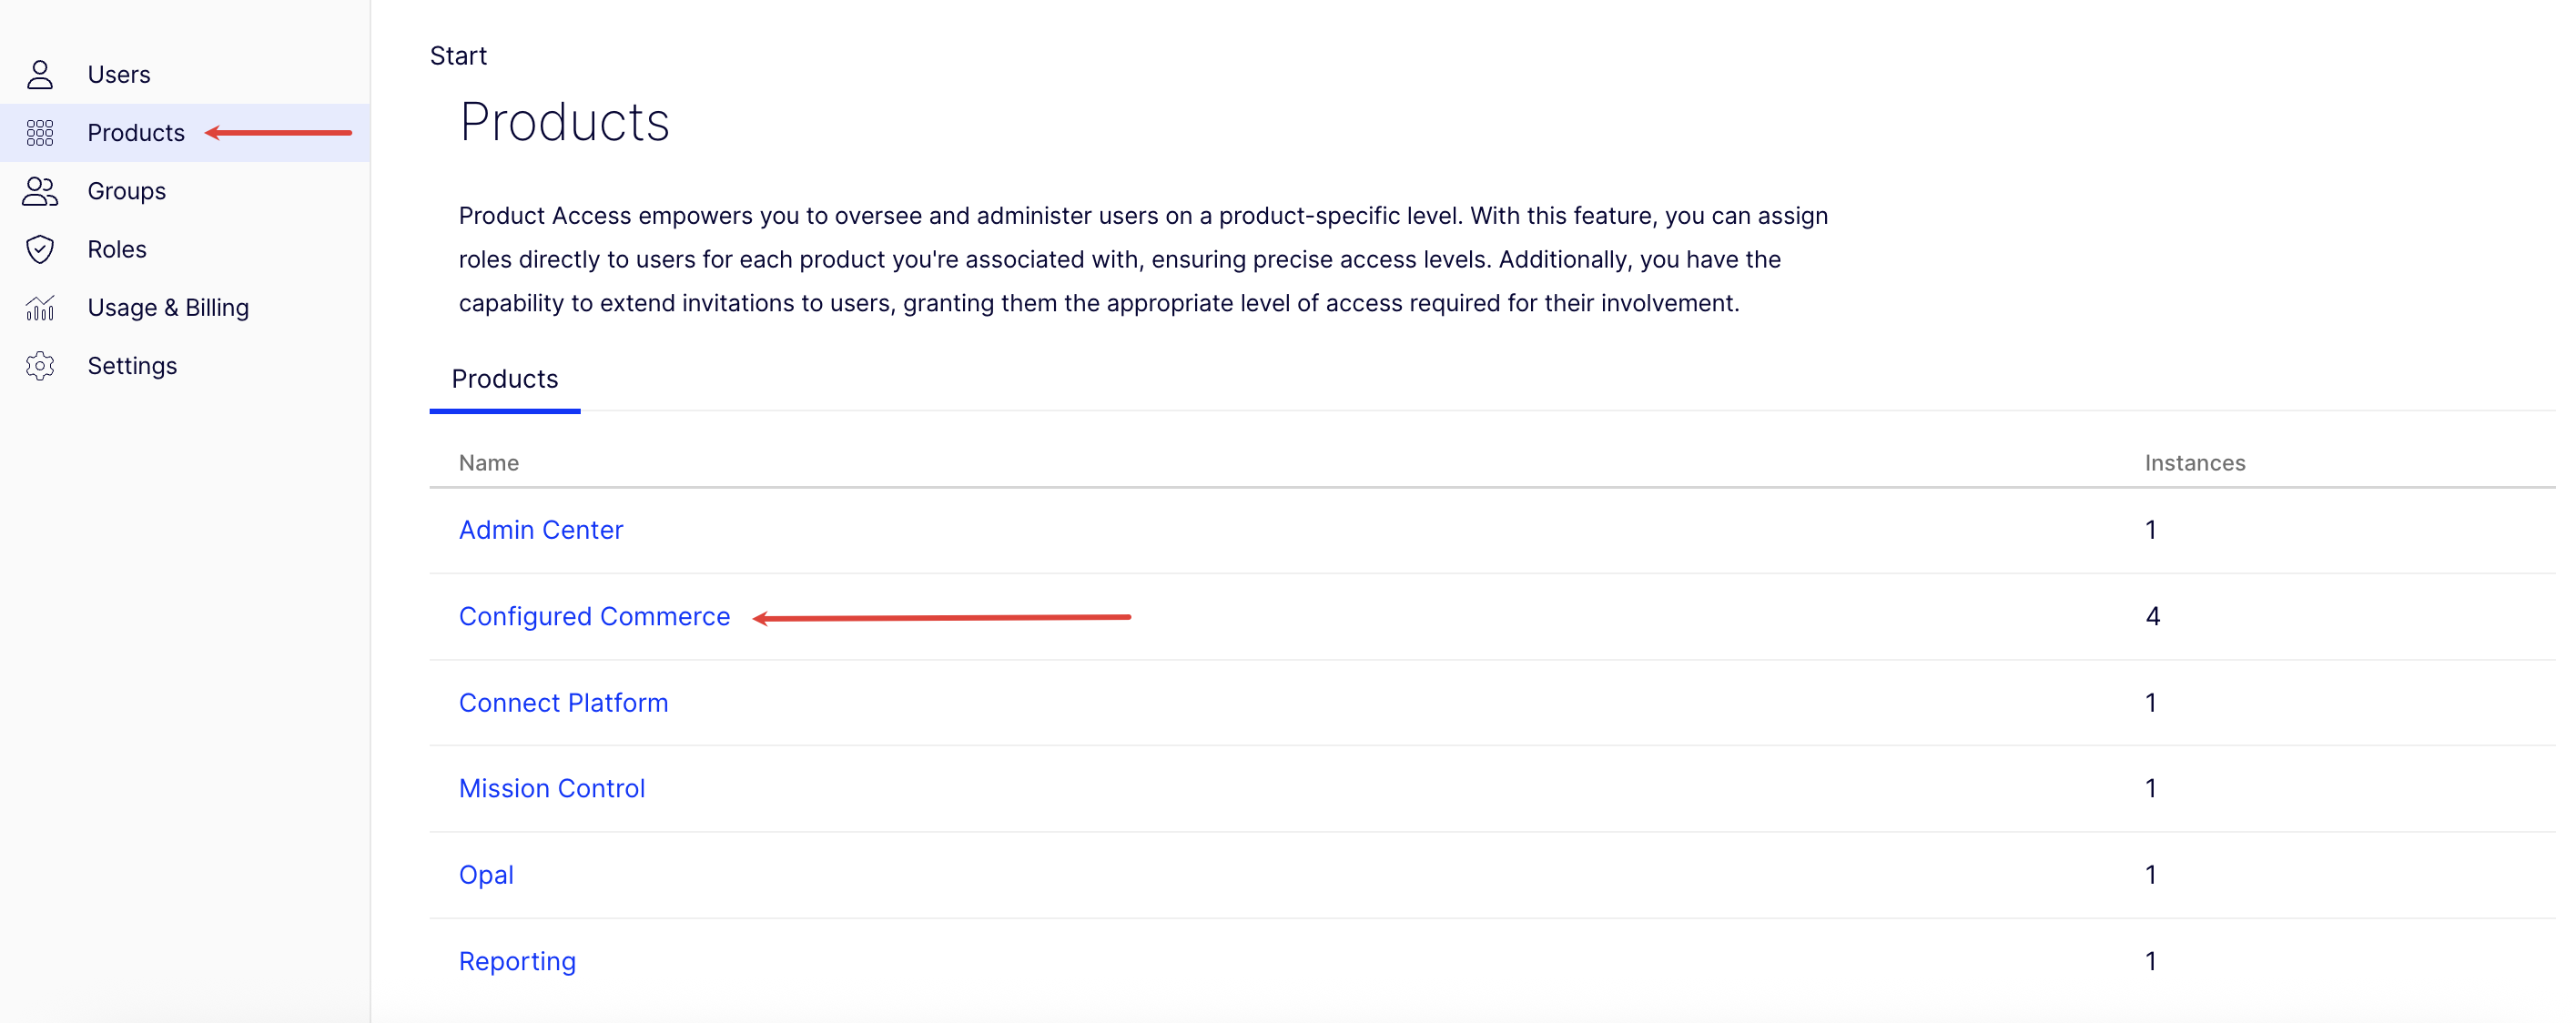Click the Configured Commerce link
Image resolution: width=2576 pixels, height=1023 pixels.
point(595,616)
